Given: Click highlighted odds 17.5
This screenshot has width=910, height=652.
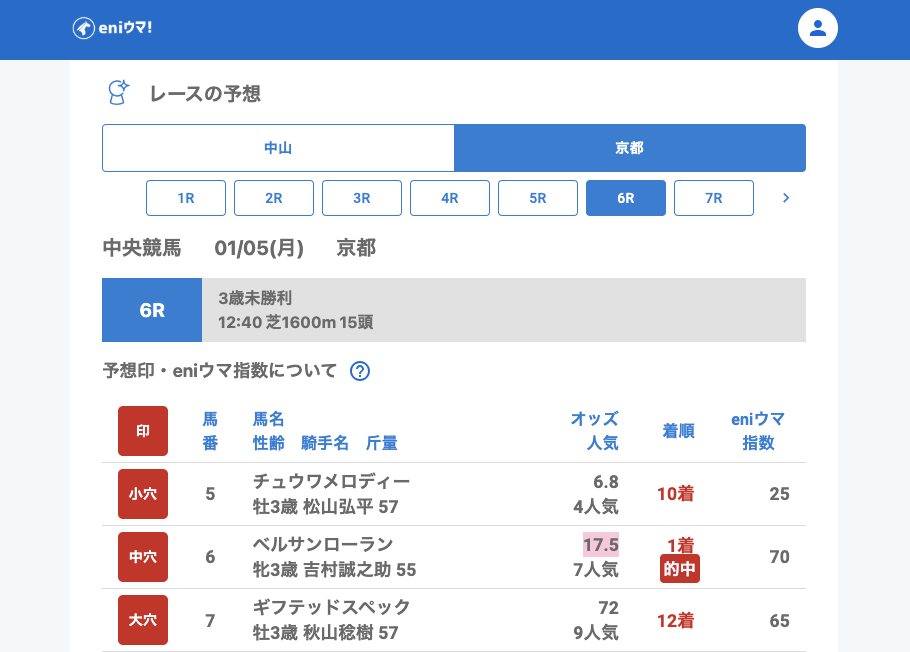Looking at the screenshot, I should point(601,545).
